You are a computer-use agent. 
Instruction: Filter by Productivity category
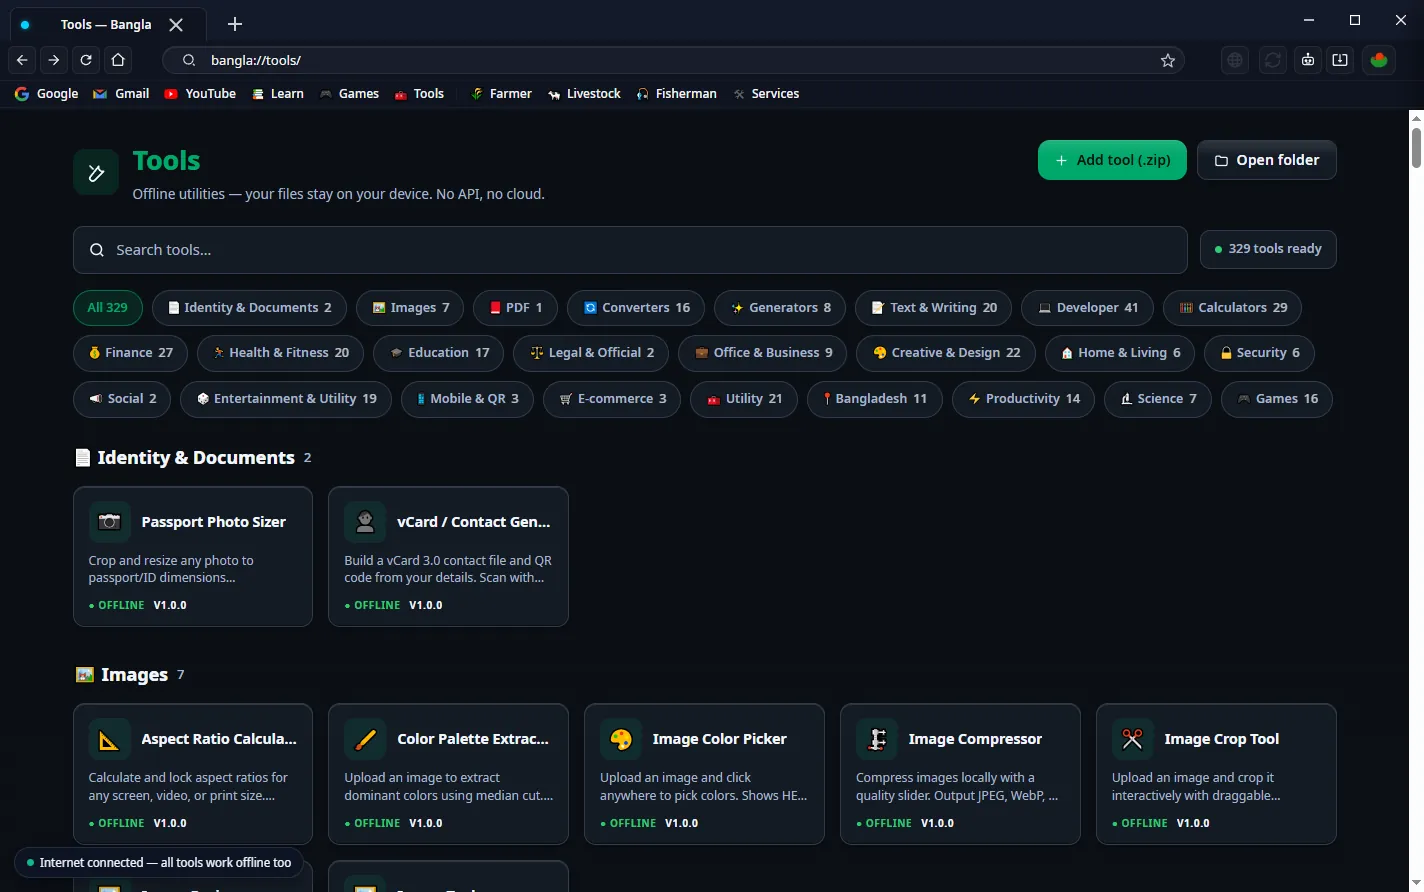click(x=1023, y=399)
